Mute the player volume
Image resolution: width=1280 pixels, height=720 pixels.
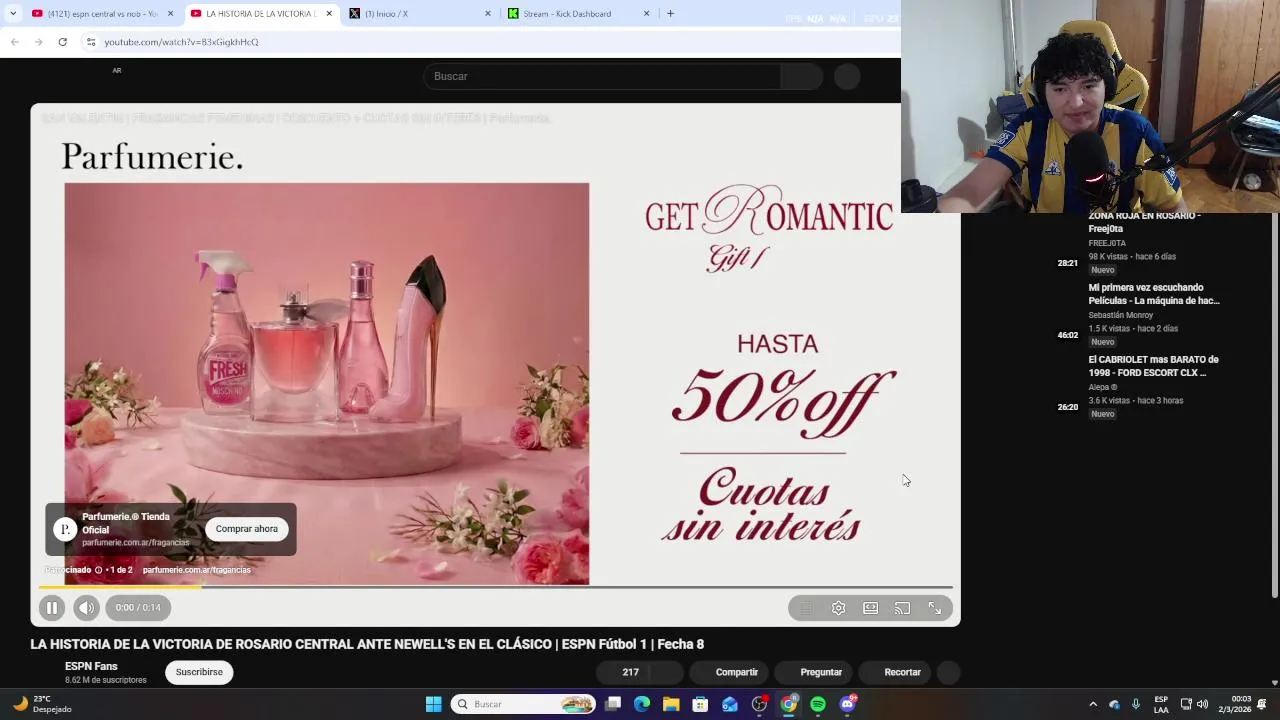pos(86,607)
